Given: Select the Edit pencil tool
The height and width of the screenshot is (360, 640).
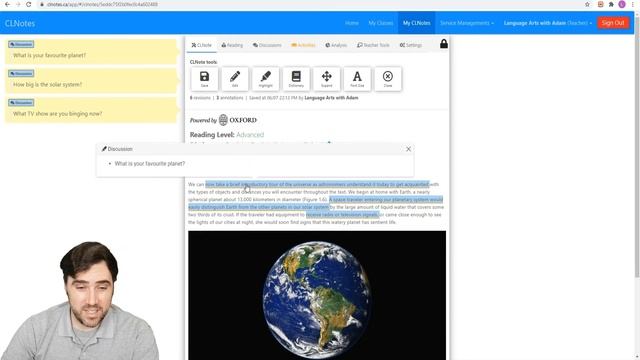Looking at the screenshot, I should pos(235,78).
